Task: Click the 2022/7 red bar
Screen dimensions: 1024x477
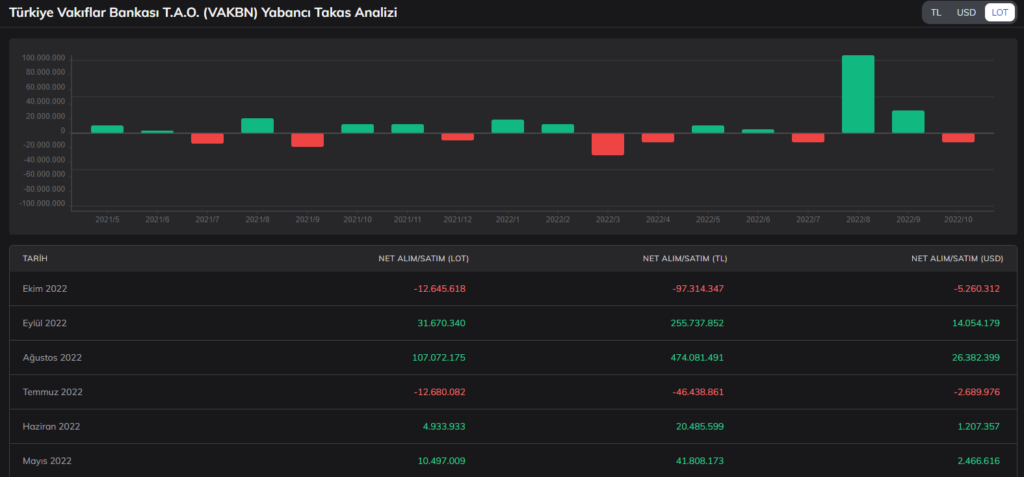Action: click(x=808, y=138)
